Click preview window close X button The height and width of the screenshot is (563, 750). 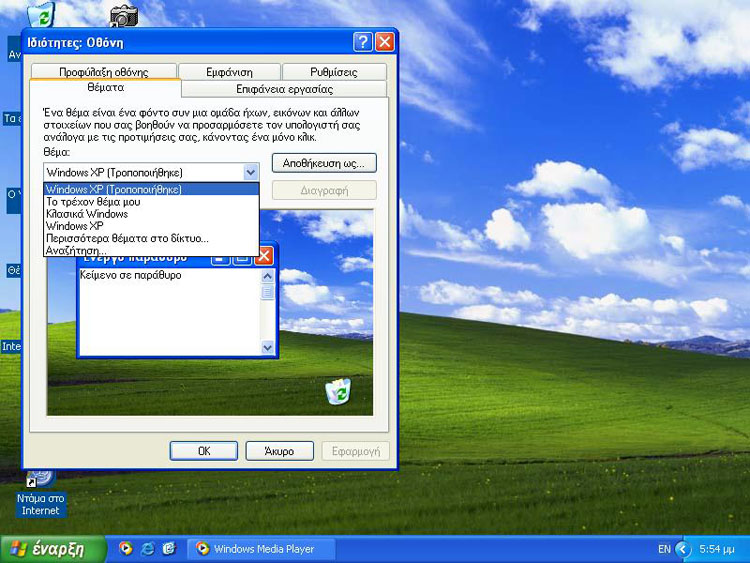click(x=264, y=257)
